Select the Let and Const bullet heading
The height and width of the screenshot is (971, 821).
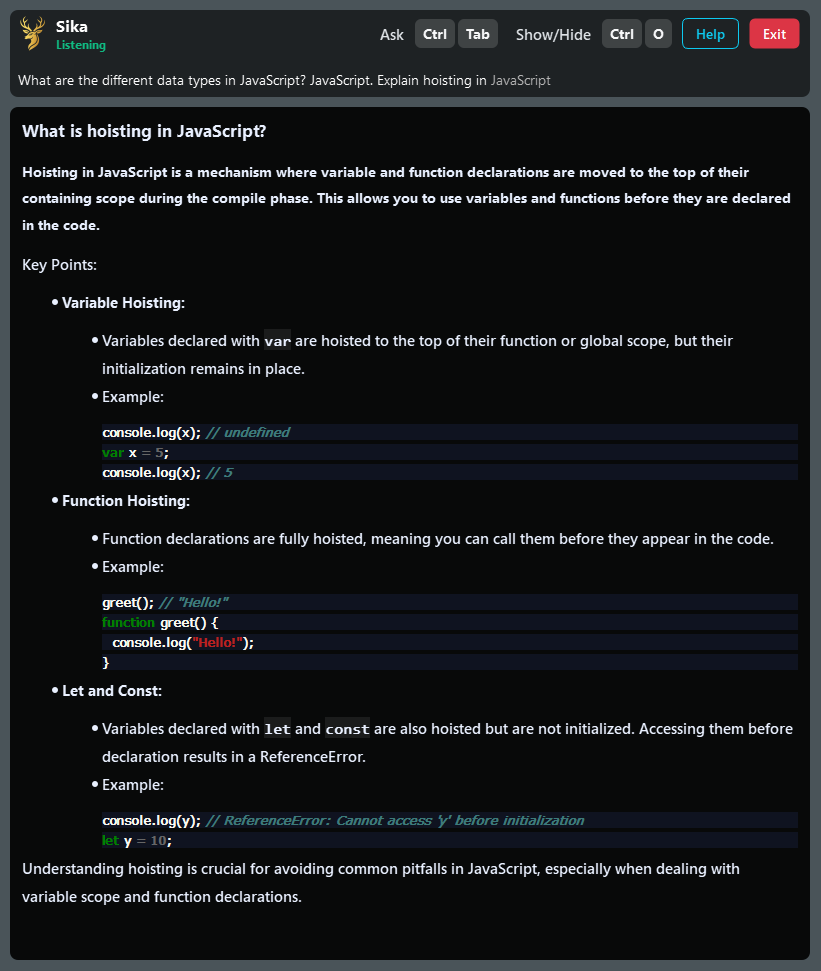point(112,691)
